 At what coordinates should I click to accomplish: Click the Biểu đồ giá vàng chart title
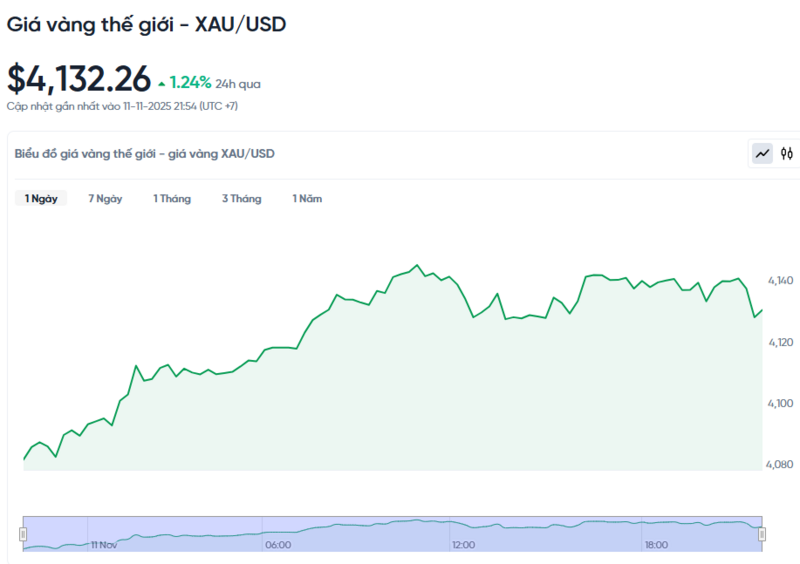(x=144, y=153)
